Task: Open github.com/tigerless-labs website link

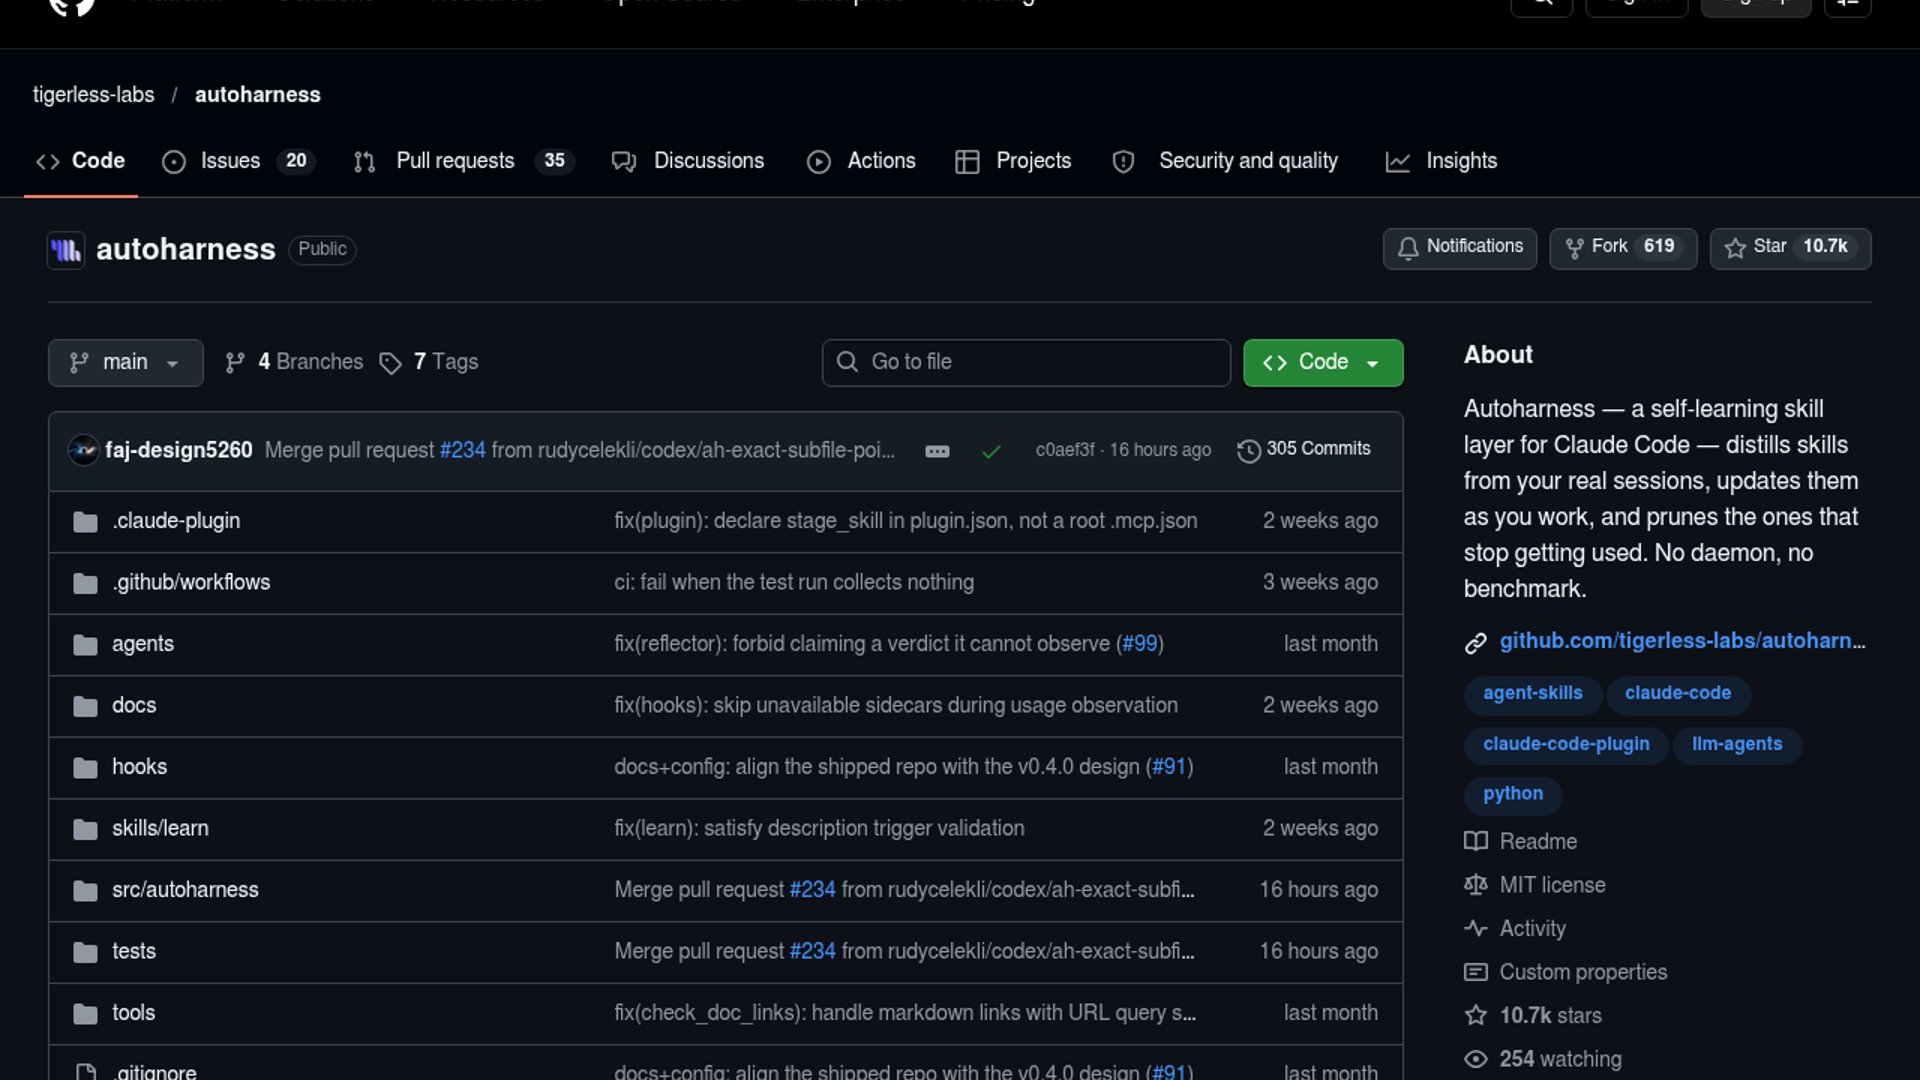Action: coord(1682,641)
